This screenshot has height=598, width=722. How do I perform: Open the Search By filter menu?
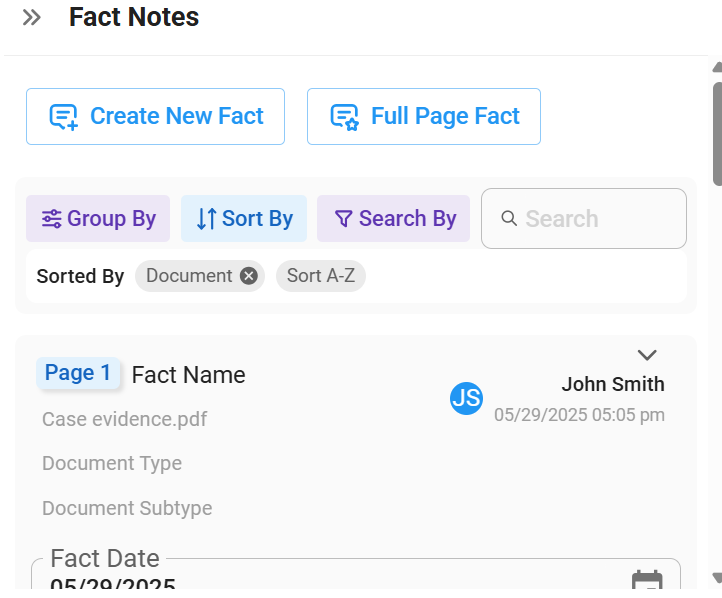pyautogui.click(x=393, y=219)
